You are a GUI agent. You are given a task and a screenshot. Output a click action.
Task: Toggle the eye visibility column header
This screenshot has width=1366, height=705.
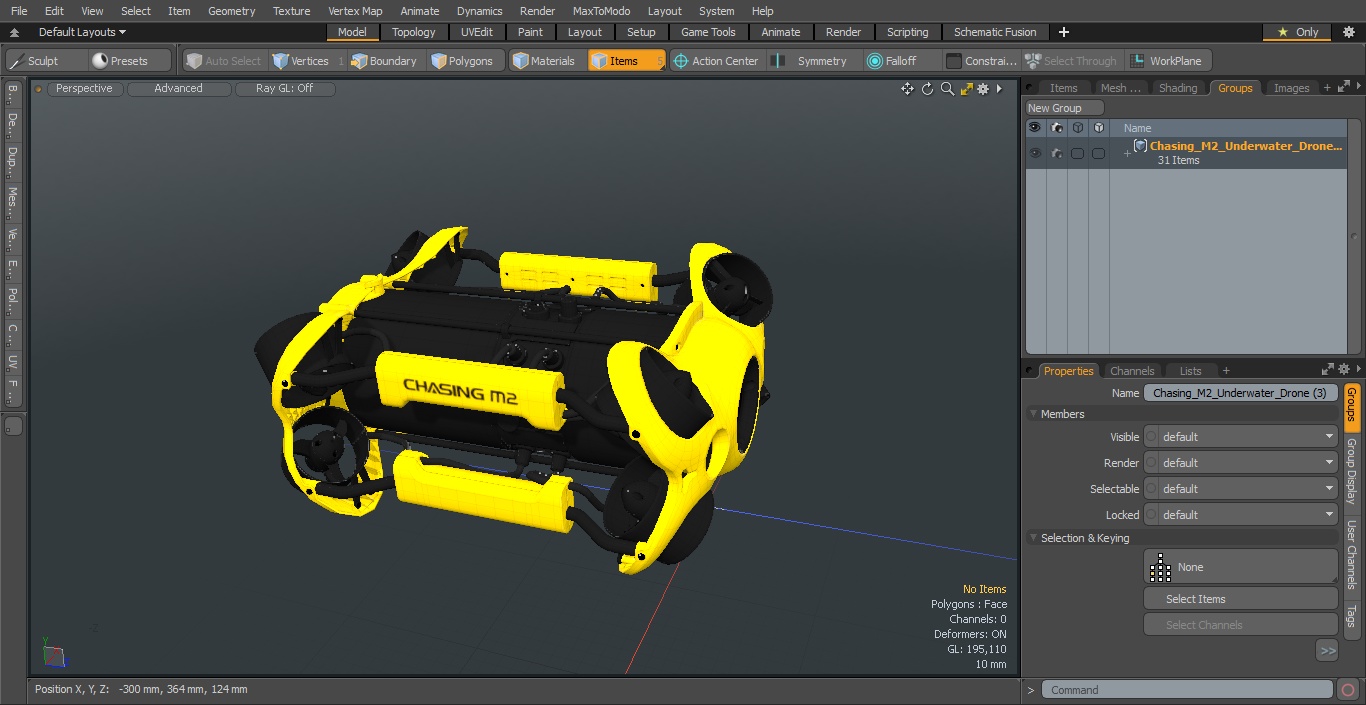pyautogui.click(x=1035, y=128)
